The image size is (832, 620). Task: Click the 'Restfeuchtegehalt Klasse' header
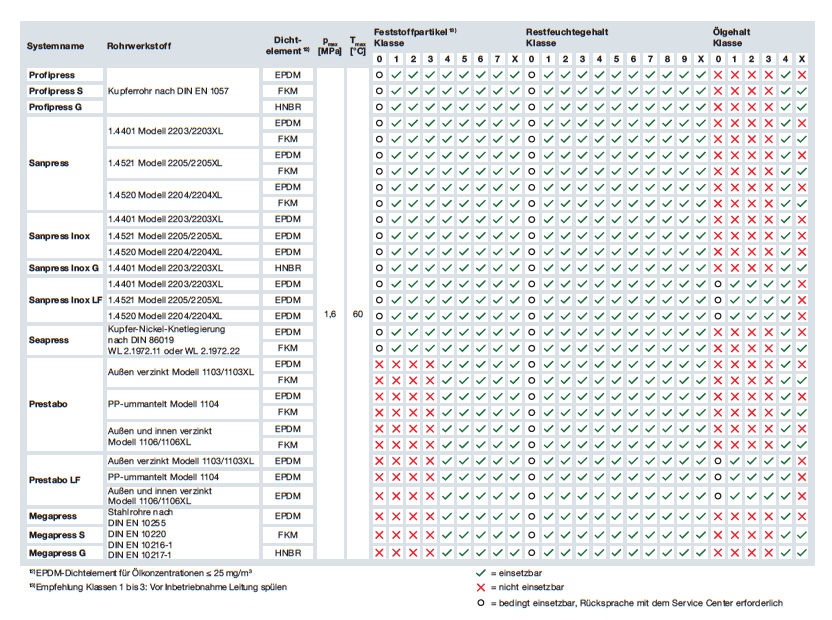click(x=567, y=37)
